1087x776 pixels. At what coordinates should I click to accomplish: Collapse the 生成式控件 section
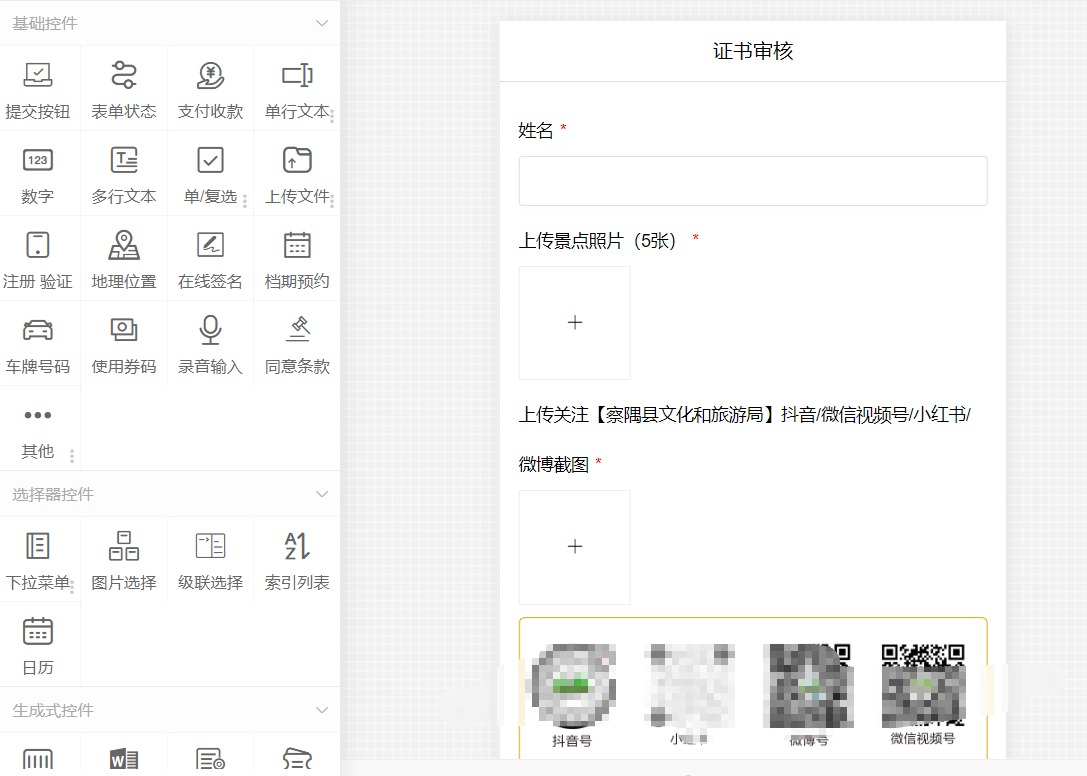(322, 710)
